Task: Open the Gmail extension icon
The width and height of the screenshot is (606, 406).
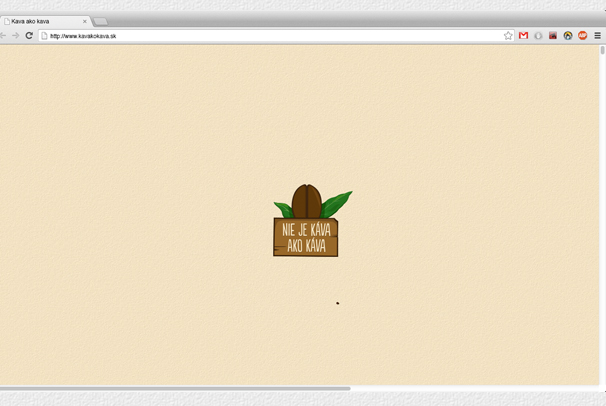Action: click(x=523, y=35)
